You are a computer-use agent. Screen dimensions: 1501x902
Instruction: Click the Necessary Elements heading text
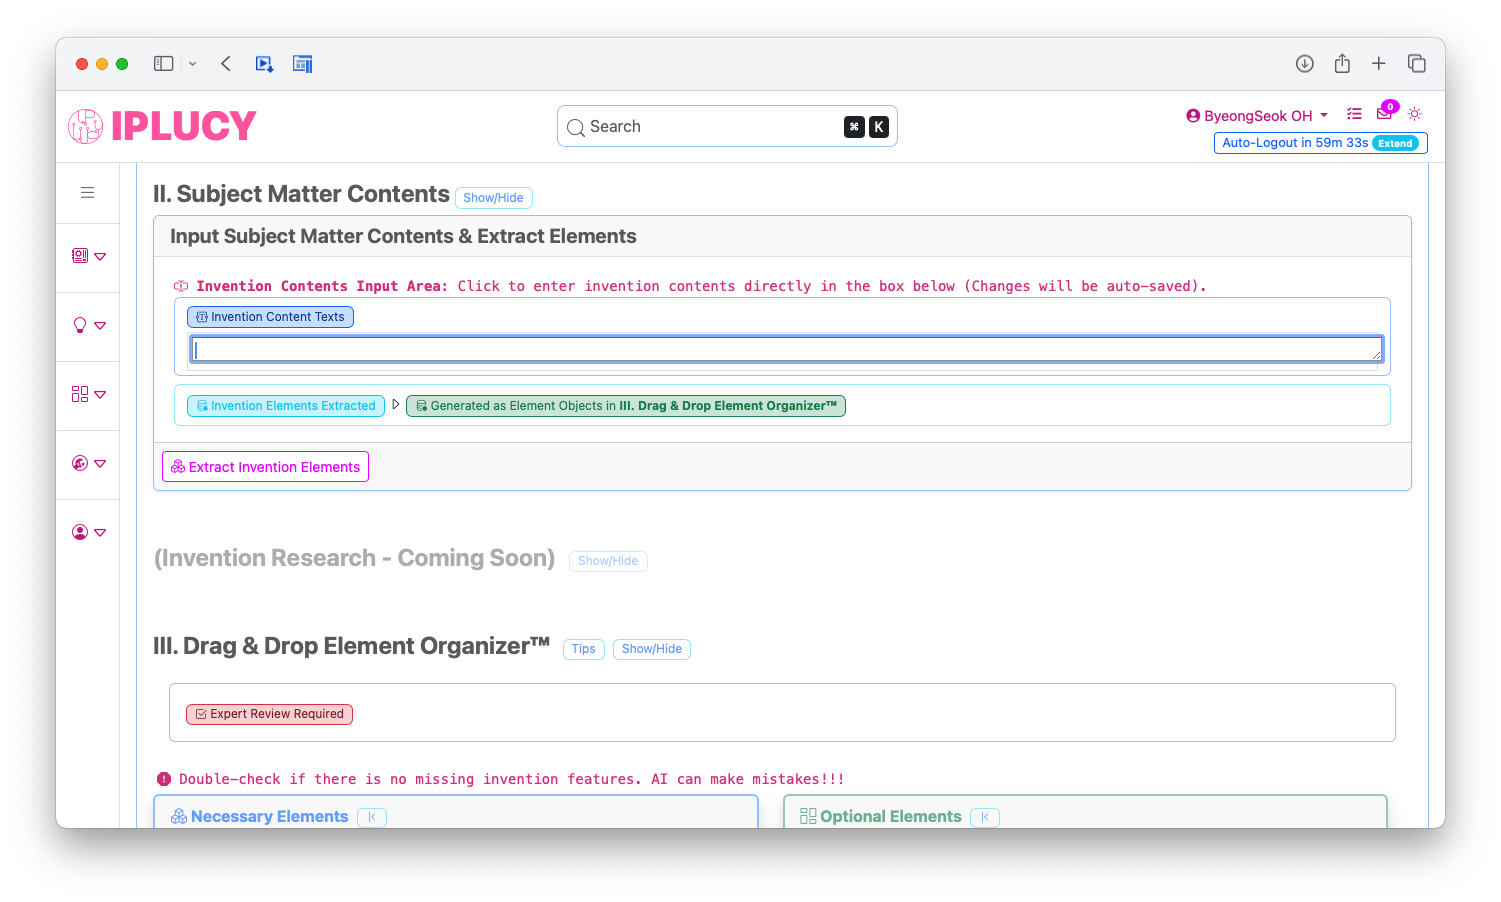point(270,817)
